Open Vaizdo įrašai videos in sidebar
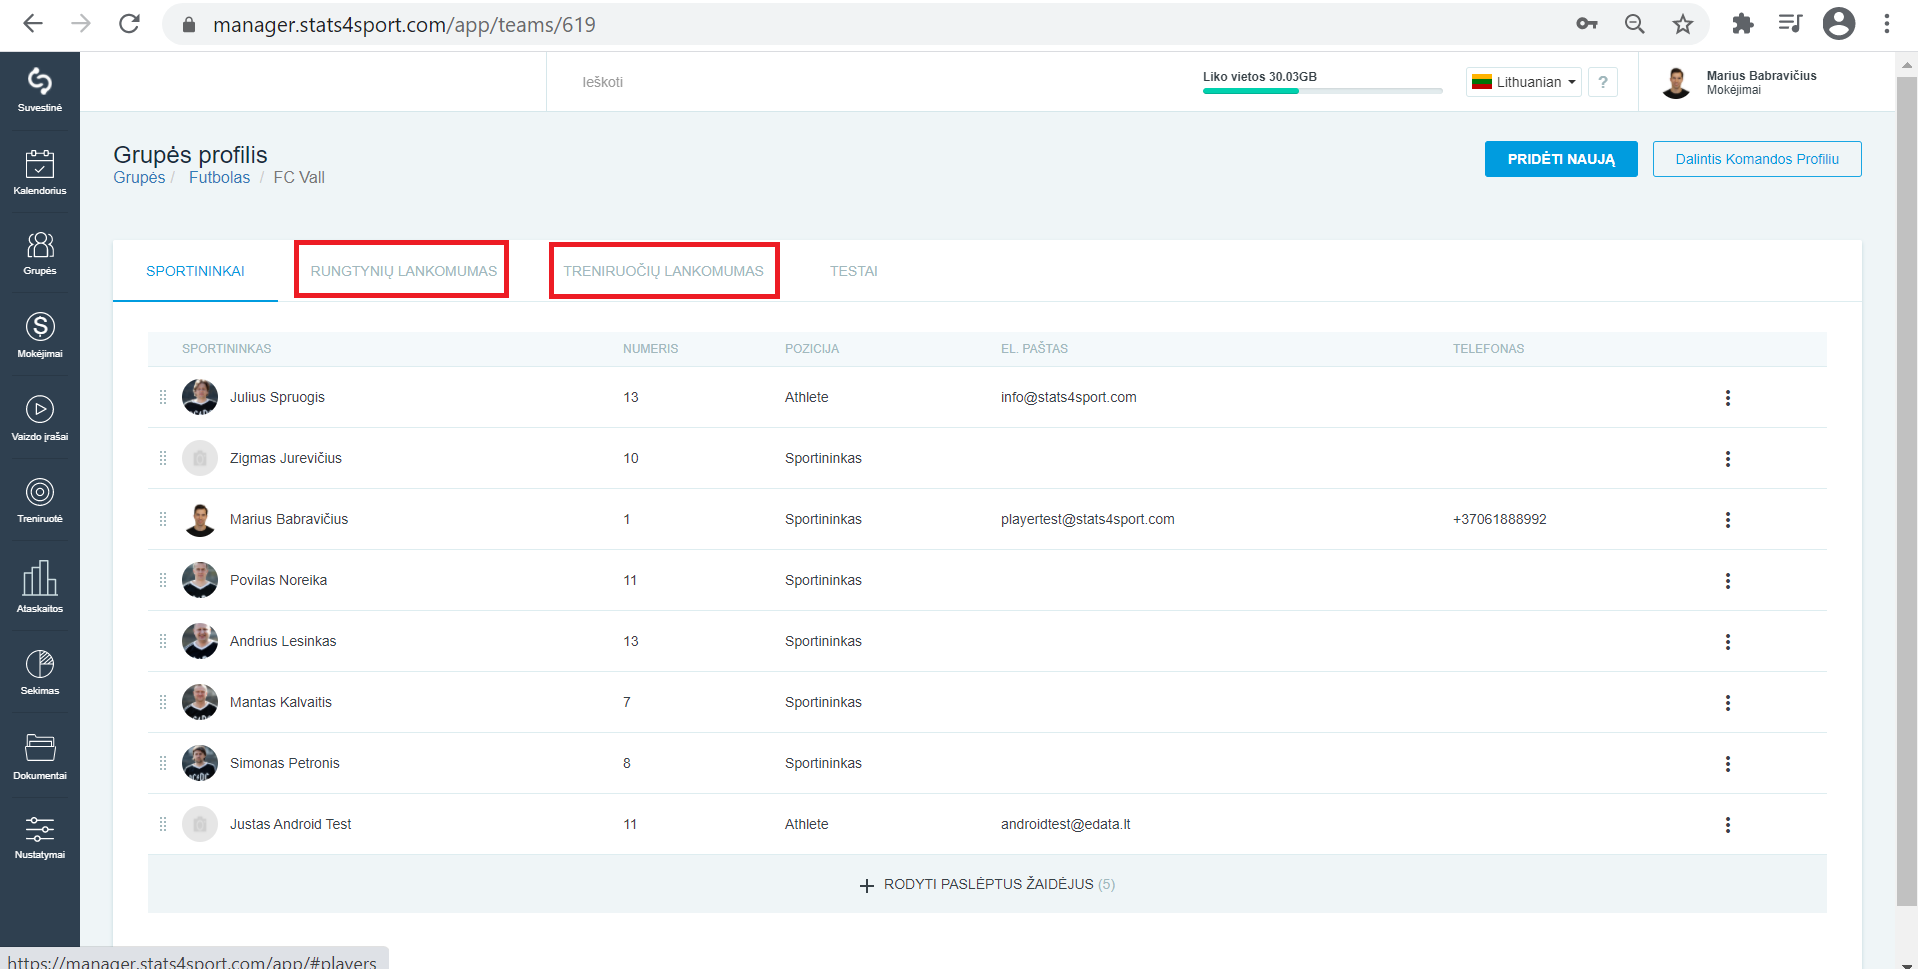 (40, 418)
